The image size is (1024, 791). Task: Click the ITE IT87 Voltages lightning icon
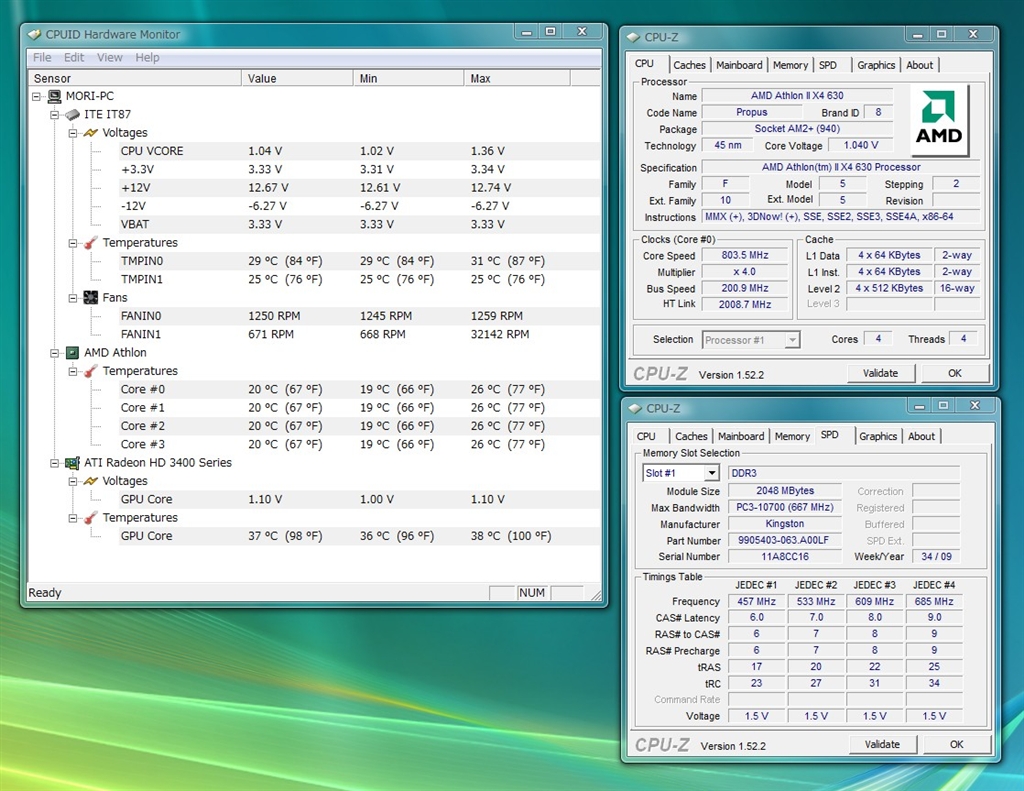point(90,133)
